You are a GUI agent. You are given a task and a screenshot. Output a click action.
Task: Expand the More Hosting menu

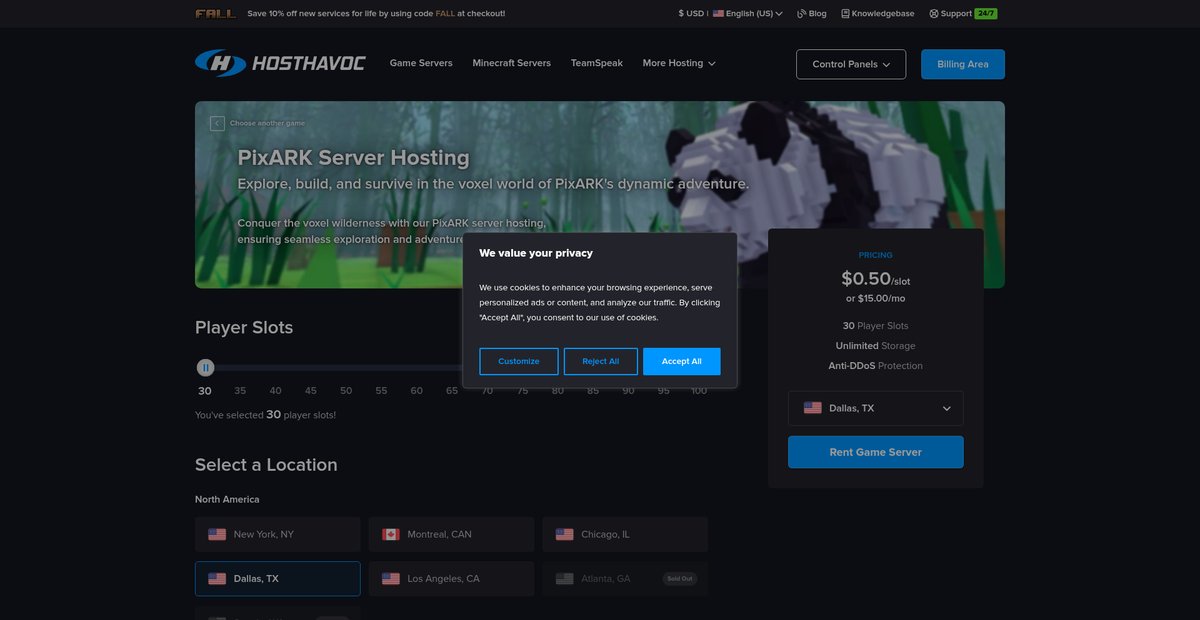pyautogui.click(x=679, y=63)
